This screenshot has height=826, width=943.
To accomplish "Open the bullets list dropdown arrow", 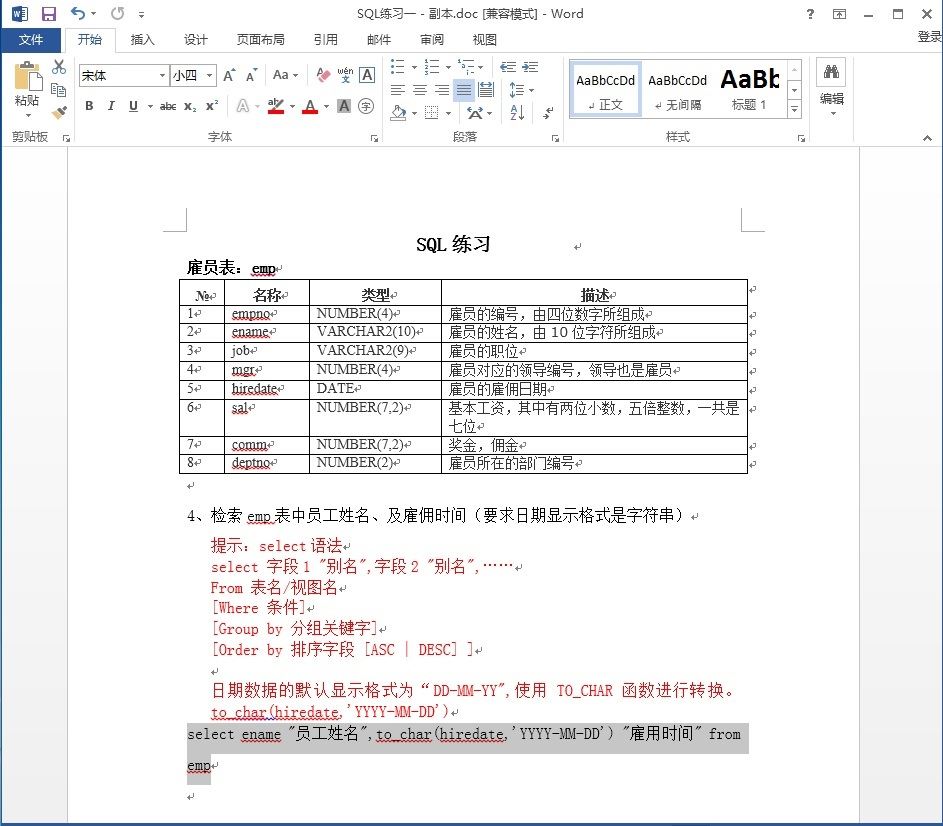I will [x=414, y=67].
